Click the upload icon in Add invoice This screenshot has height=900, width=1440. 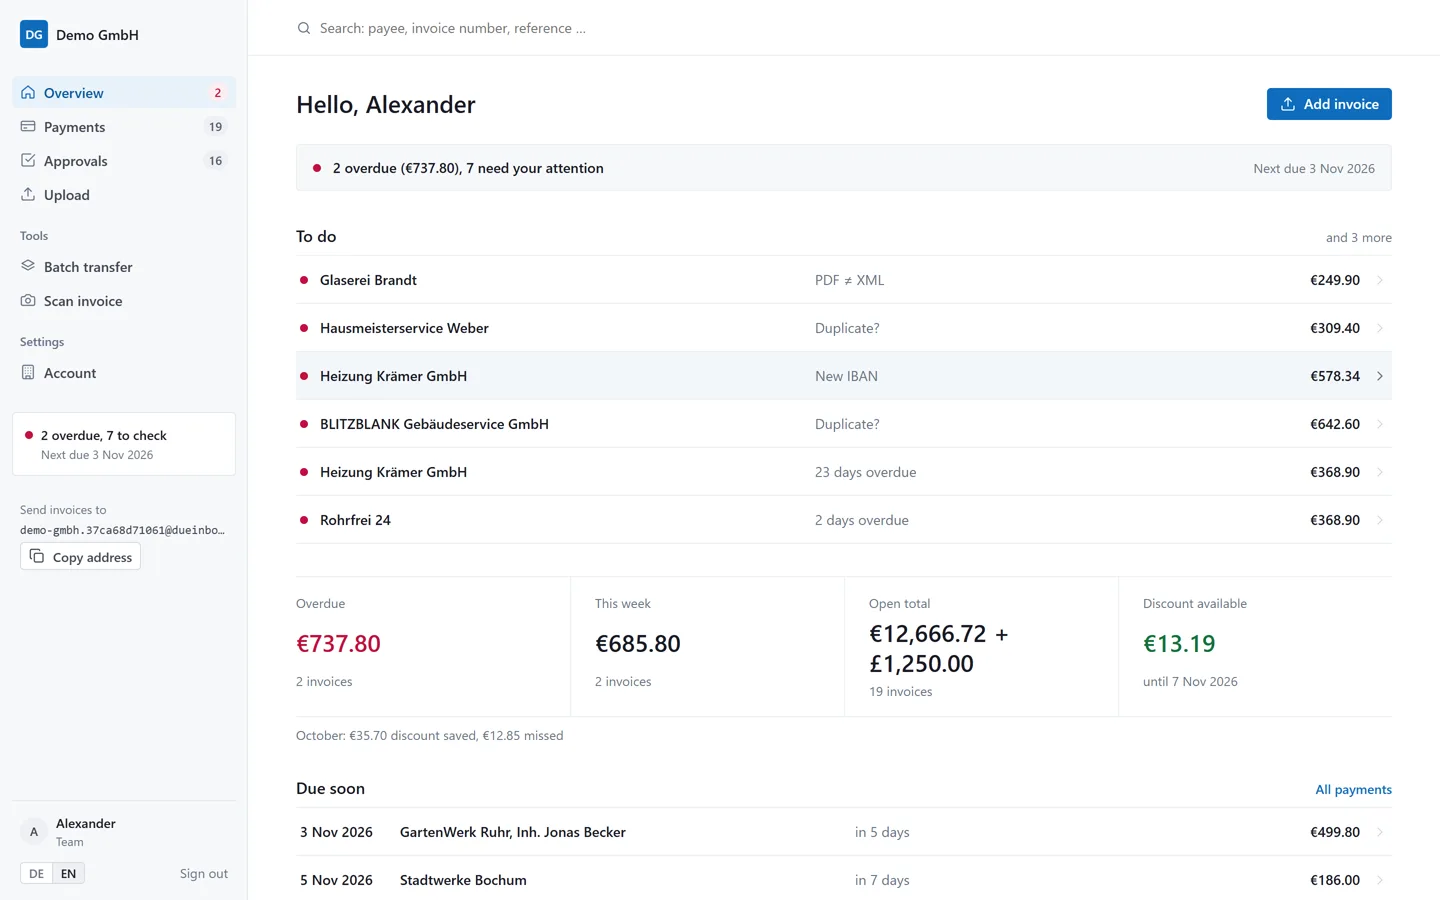(x=1288, y=104)
